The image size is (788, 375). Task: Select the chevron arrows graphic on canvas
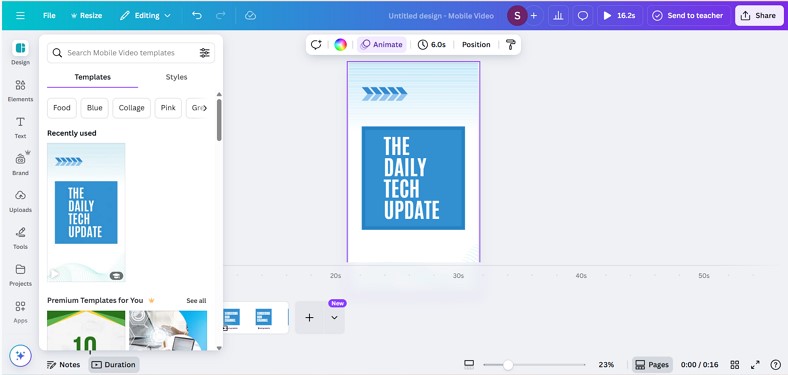pyautogui.click(x=384, y=93)
